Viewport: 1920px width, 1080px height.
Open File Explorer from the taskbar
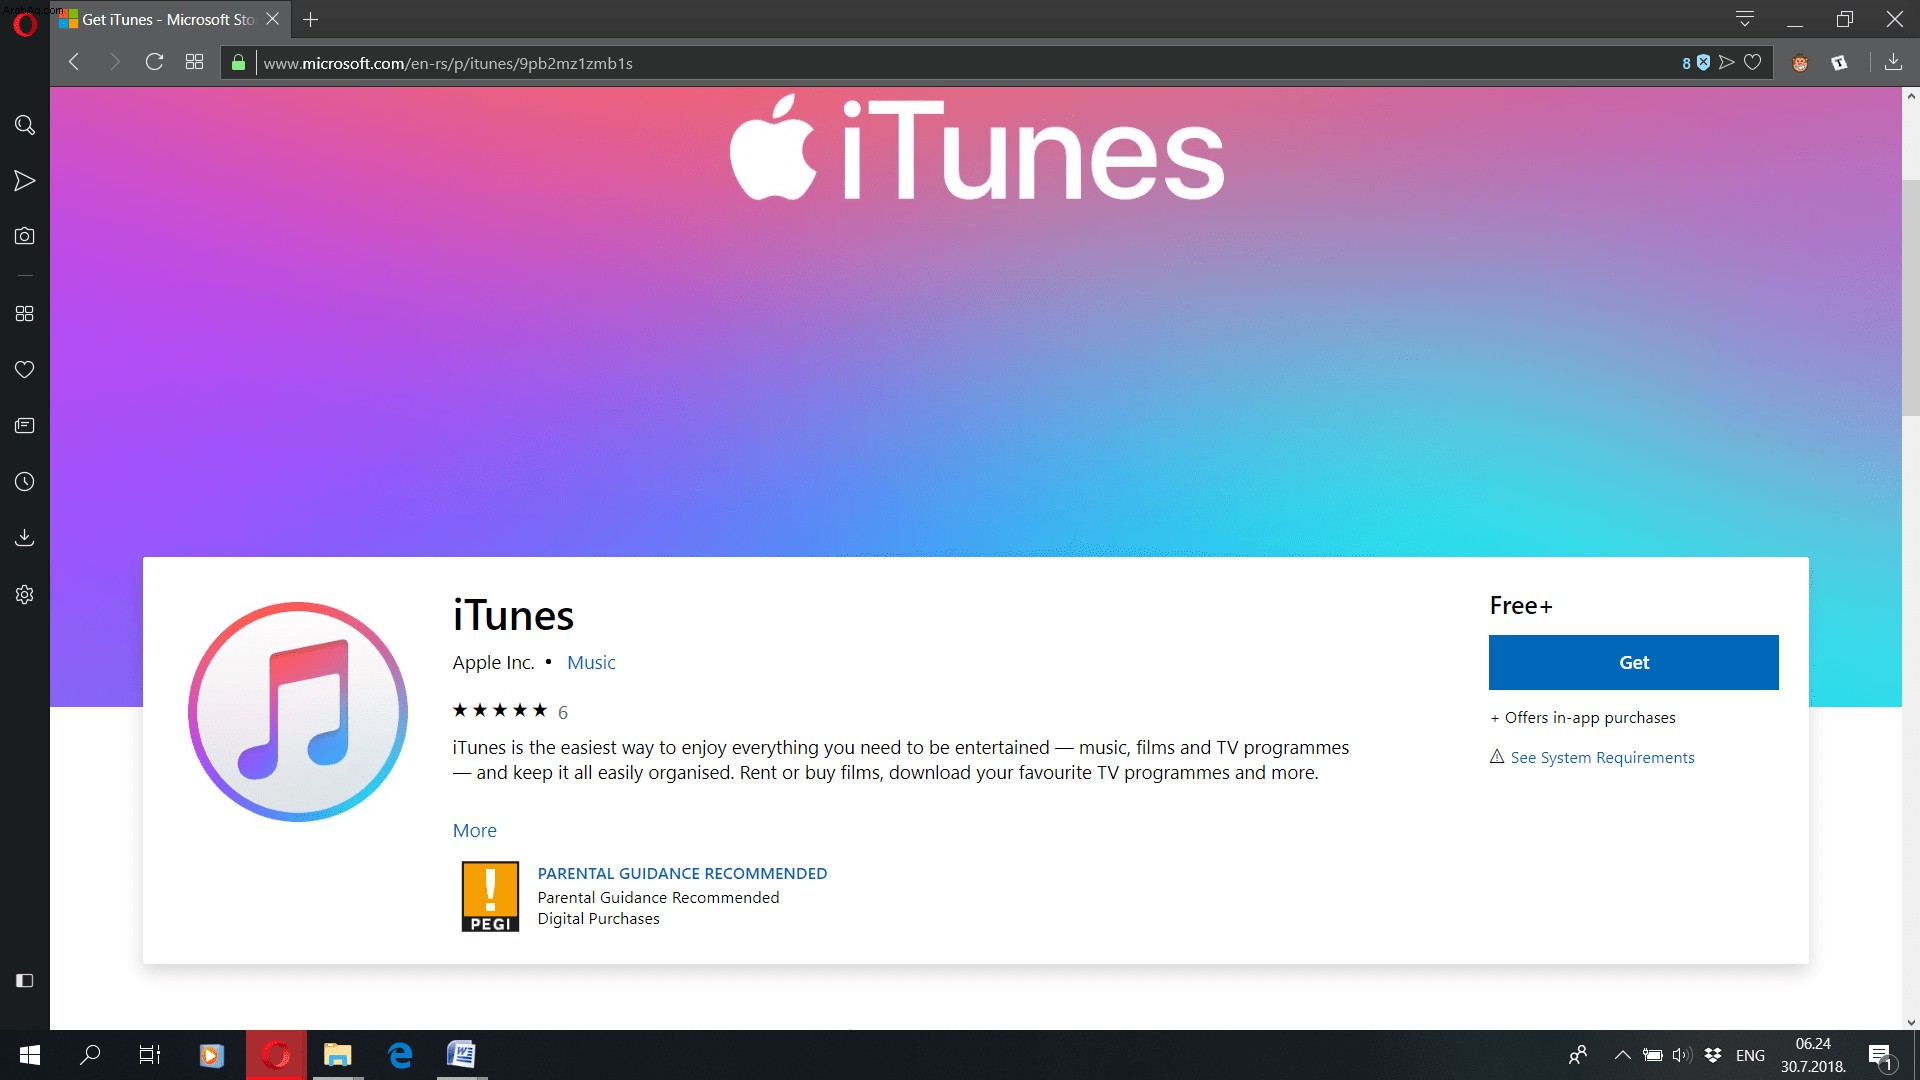pyautogui.click(x=338, y=1055)
